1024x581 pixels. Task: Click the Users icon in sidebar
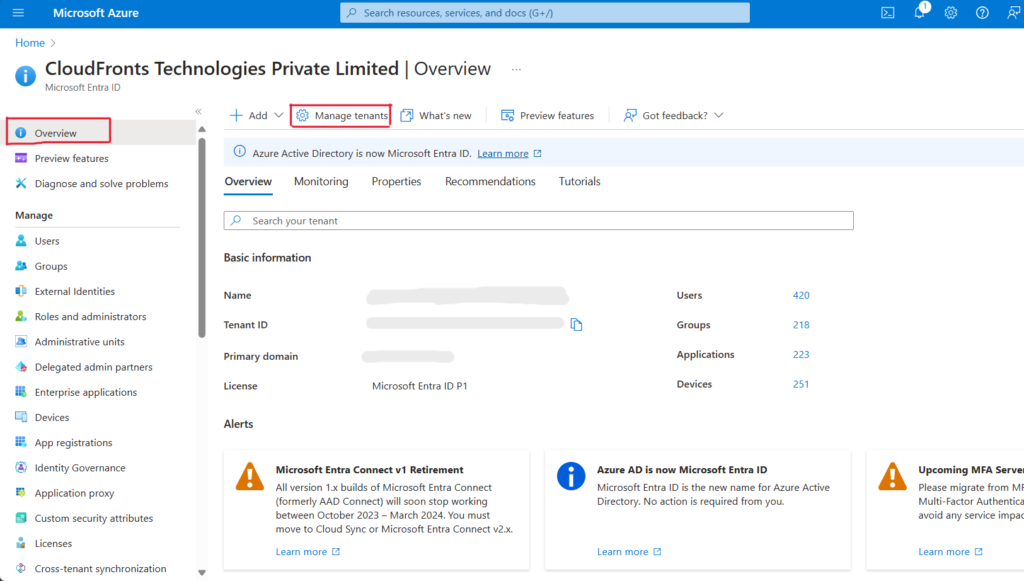coord(21,241)
